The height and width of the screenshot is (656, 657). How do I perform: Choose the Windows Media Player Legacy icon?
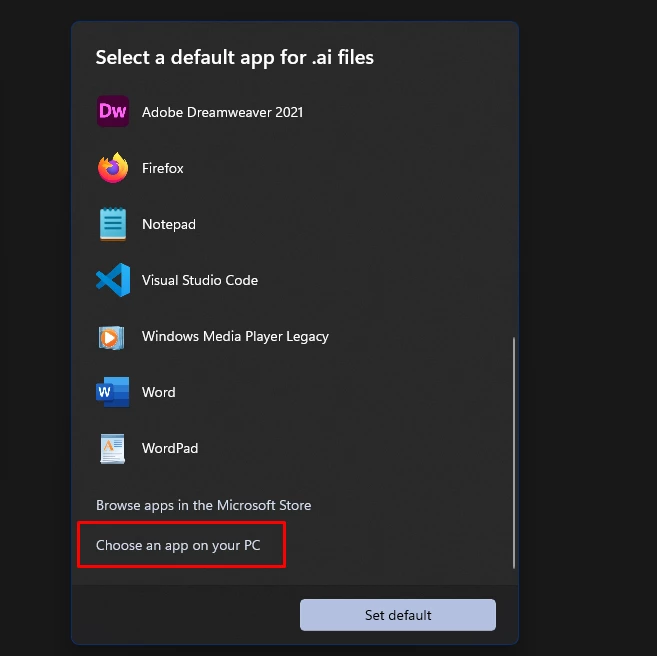[111, 337]
